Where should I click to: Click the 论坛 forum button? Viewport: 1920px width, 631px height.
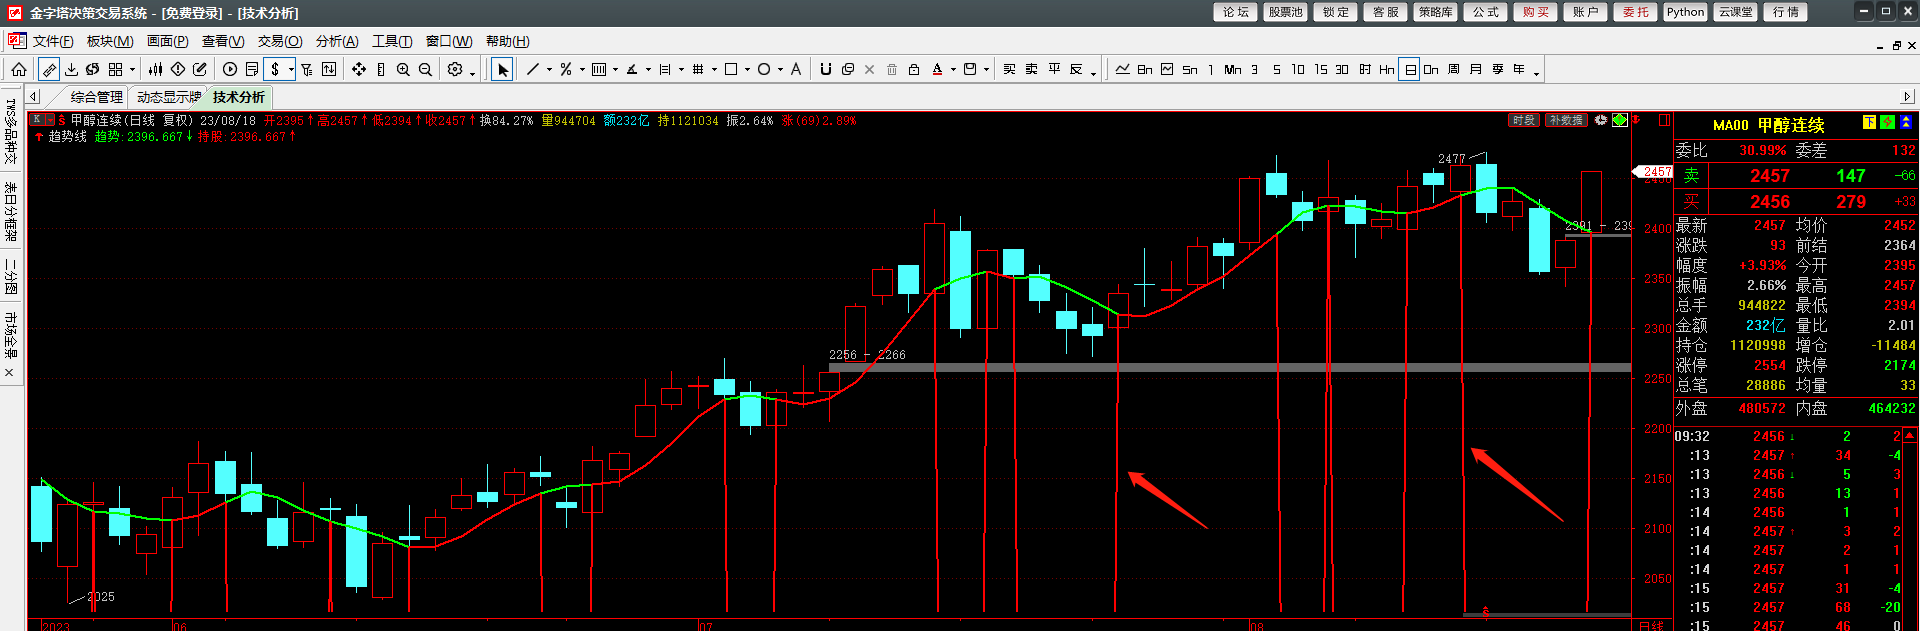(x=1236, y=12)
